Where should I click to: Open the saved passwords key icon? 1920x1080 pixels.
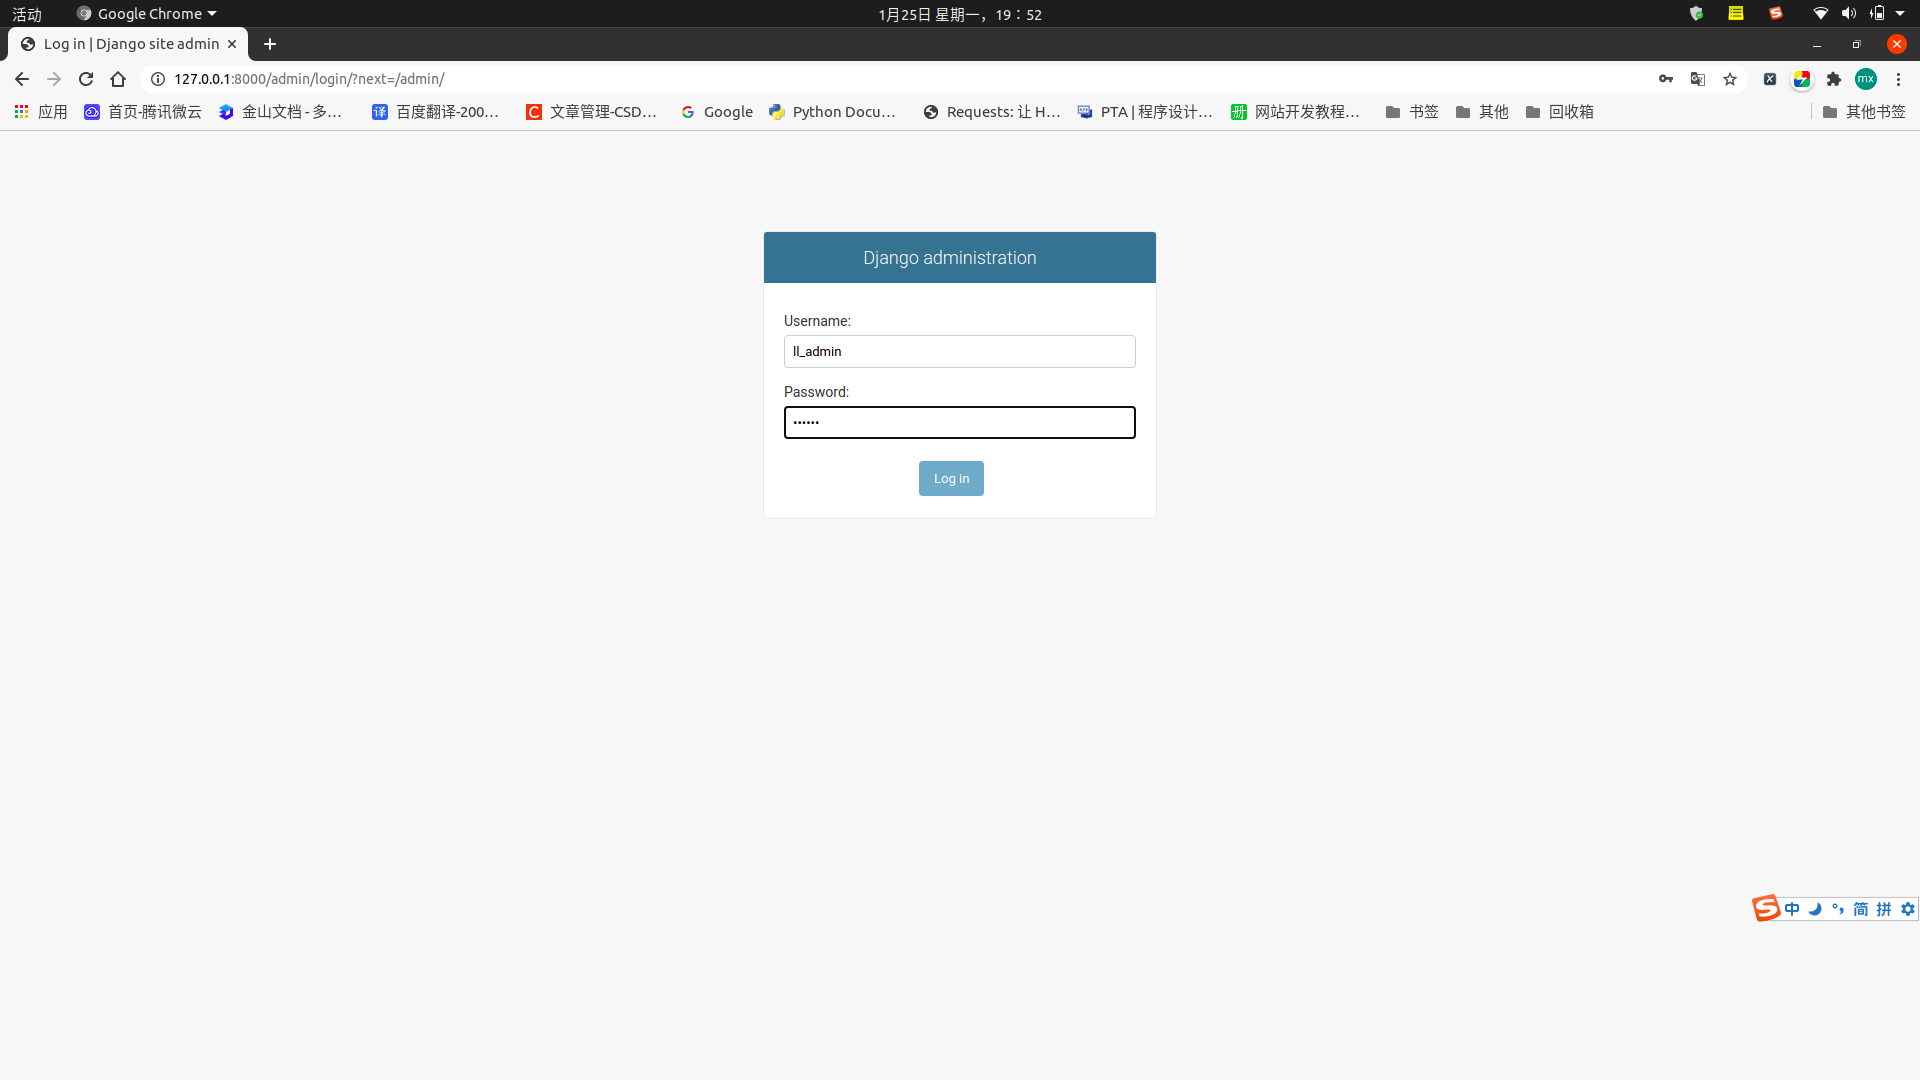[x=1666, y=79]
